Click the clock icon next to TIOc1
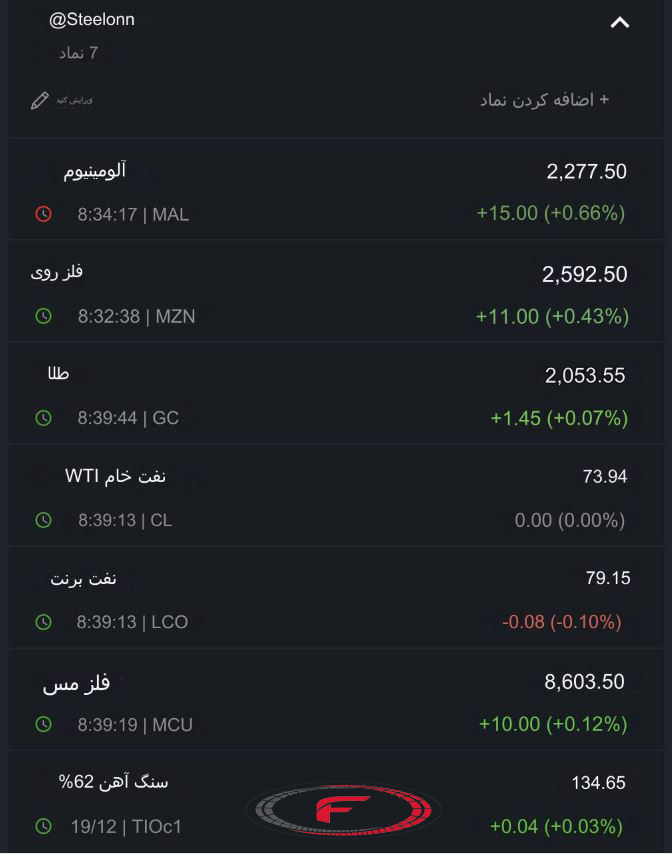The width and height of the screenshot is (672, 854). 44,826
